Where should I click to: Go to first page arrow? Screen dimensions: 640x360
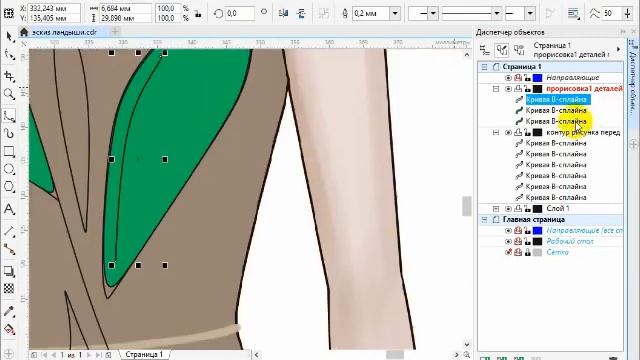pos(45,355)
